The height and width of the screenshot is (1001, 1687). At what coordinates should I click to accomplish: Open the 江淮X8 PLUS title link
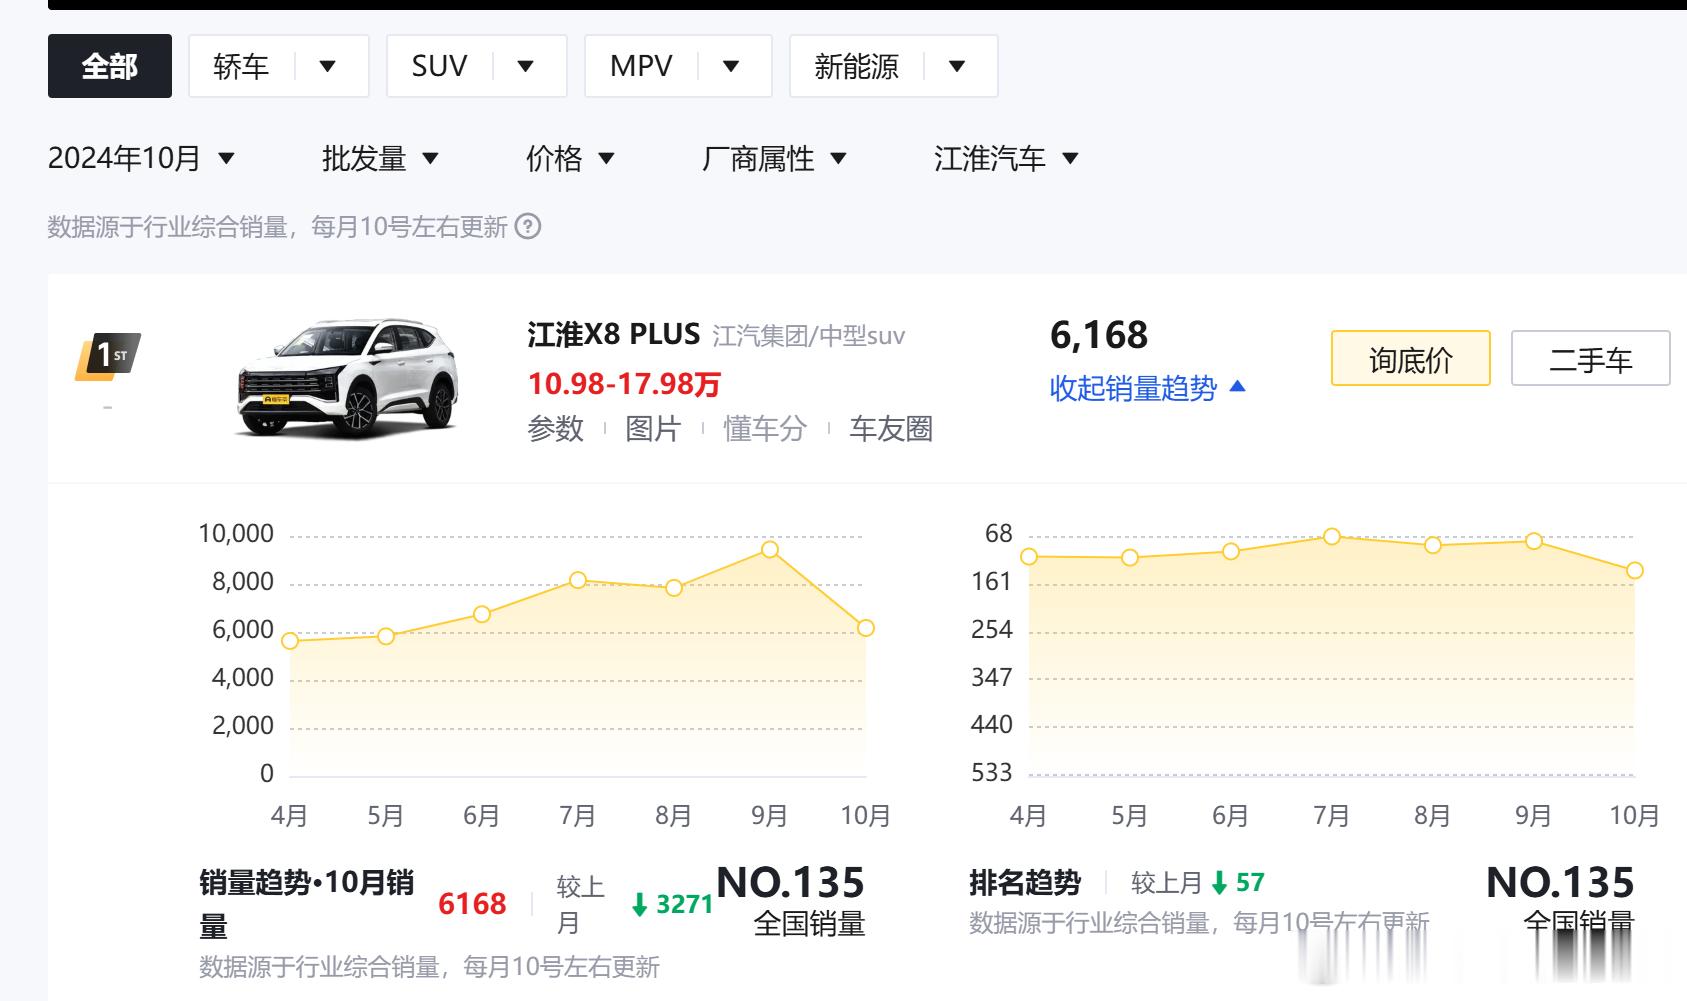[614, 334]
